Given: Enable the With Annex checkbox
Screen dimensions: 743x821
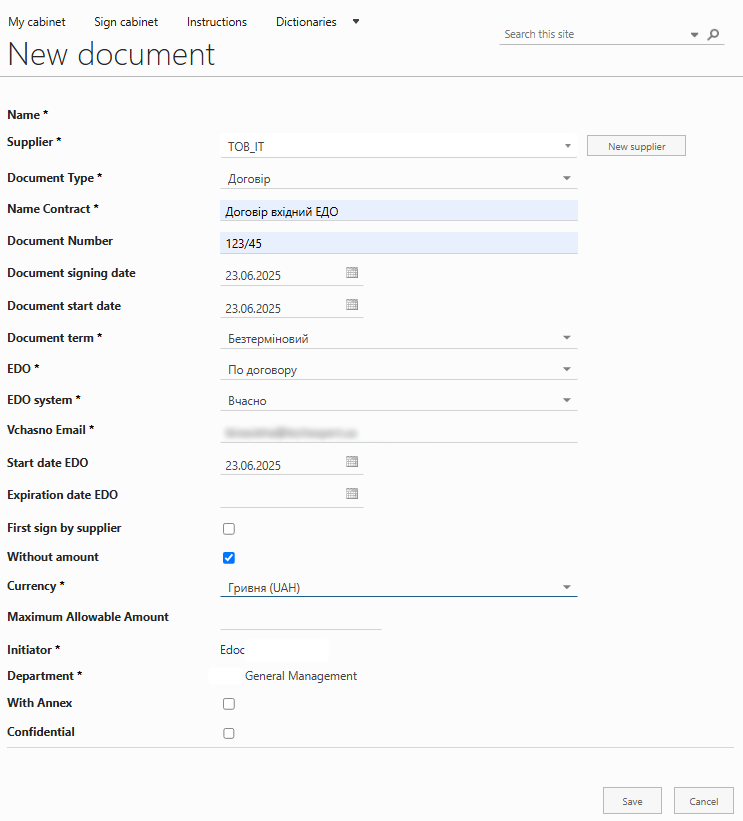Looking at the screenshot, I should coord(229,704).
